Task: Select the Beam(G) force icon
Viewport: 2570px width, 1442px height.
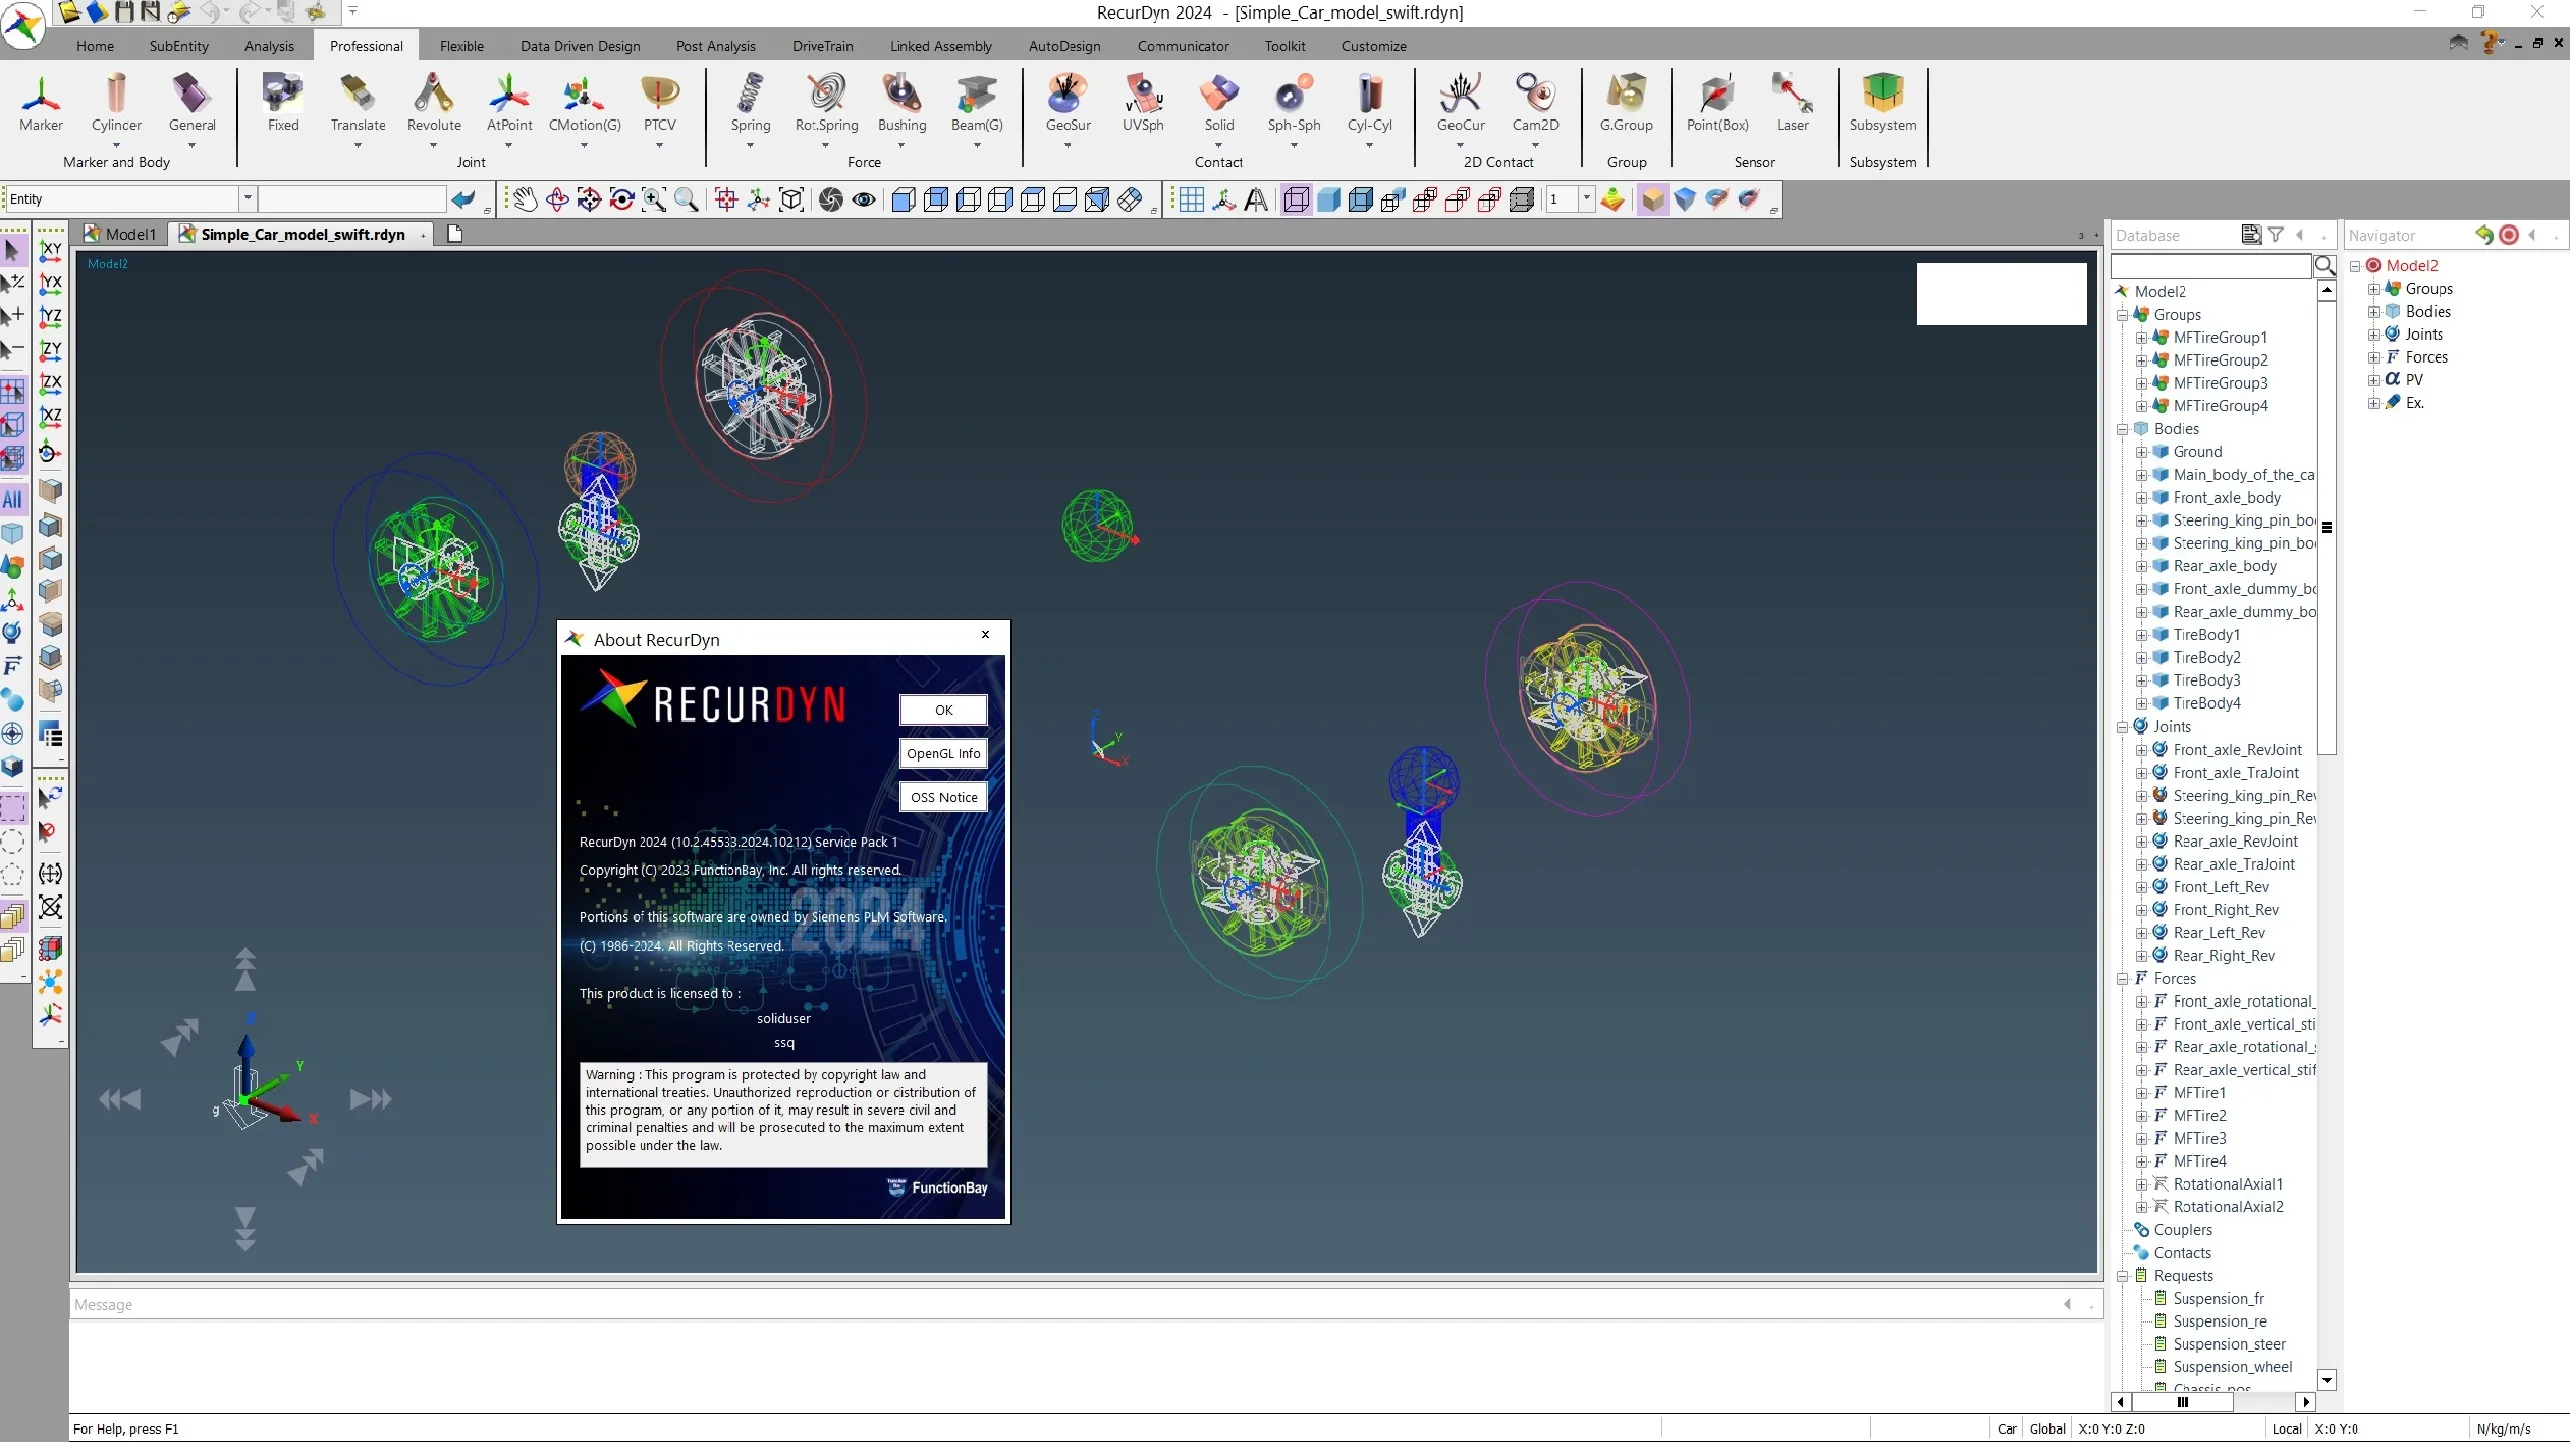Action: (977, 103)
